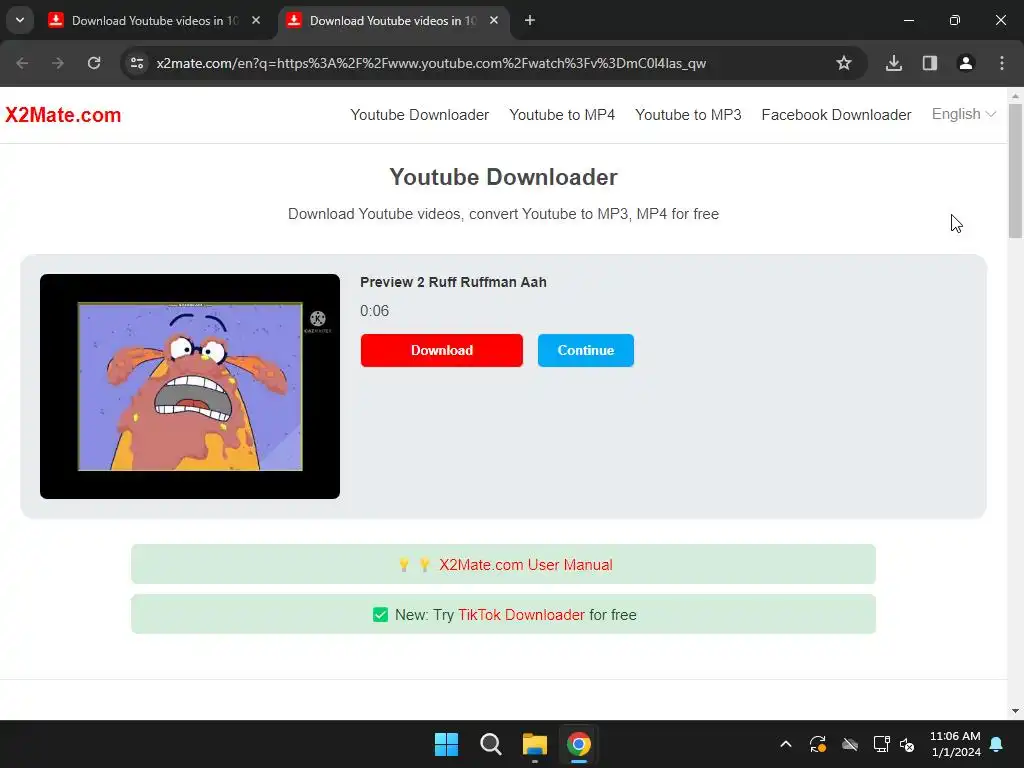Click the X2Mate.com logo
This screenshot has height=768, width=1024.
[x=63, y=115]
